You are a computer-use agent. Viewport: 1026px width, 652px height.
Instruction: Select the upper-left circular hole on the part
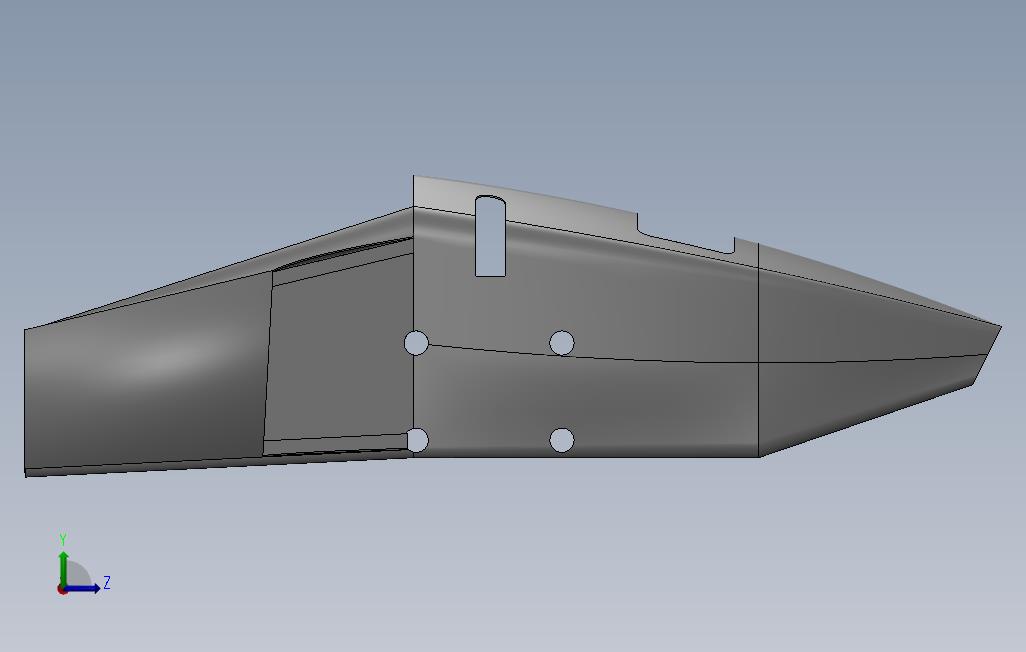[414, 342]
